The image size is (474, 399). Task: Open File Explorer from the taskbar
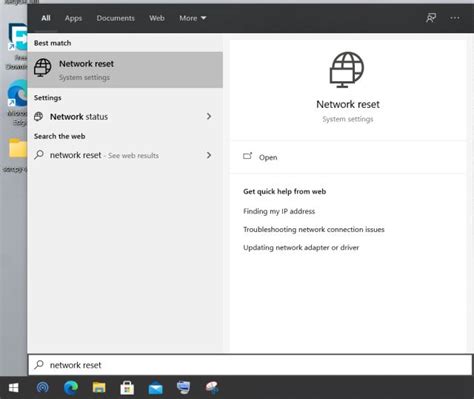click(x=99, y=388)
